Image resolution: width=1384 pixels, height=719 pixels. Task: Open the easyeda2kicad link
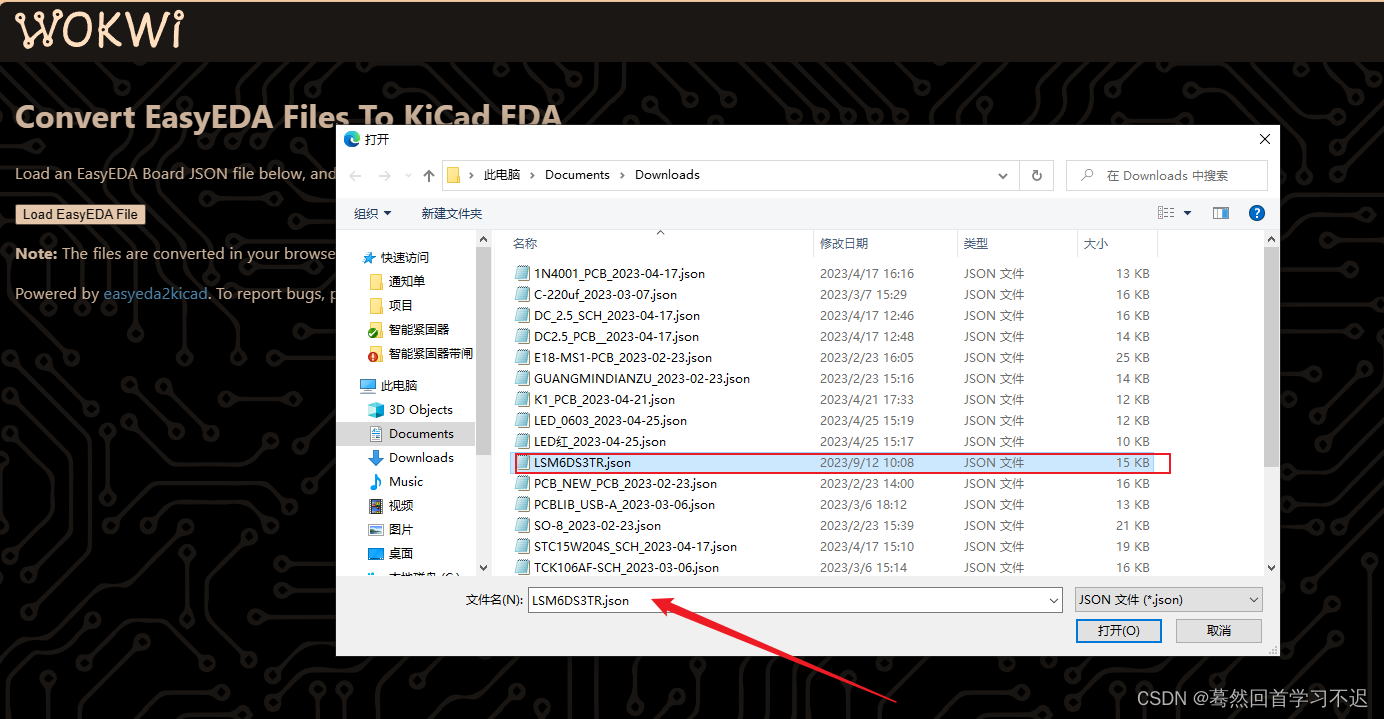tap(156, 294)
